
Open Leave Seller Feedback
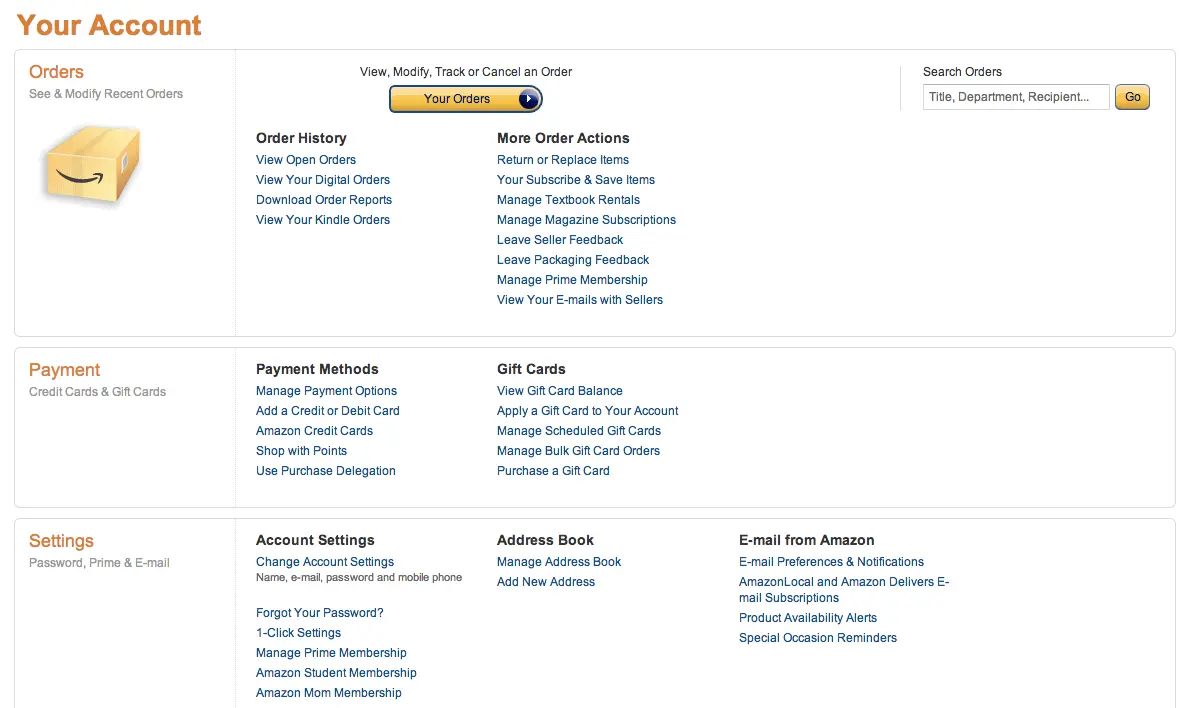pos(559,239)
